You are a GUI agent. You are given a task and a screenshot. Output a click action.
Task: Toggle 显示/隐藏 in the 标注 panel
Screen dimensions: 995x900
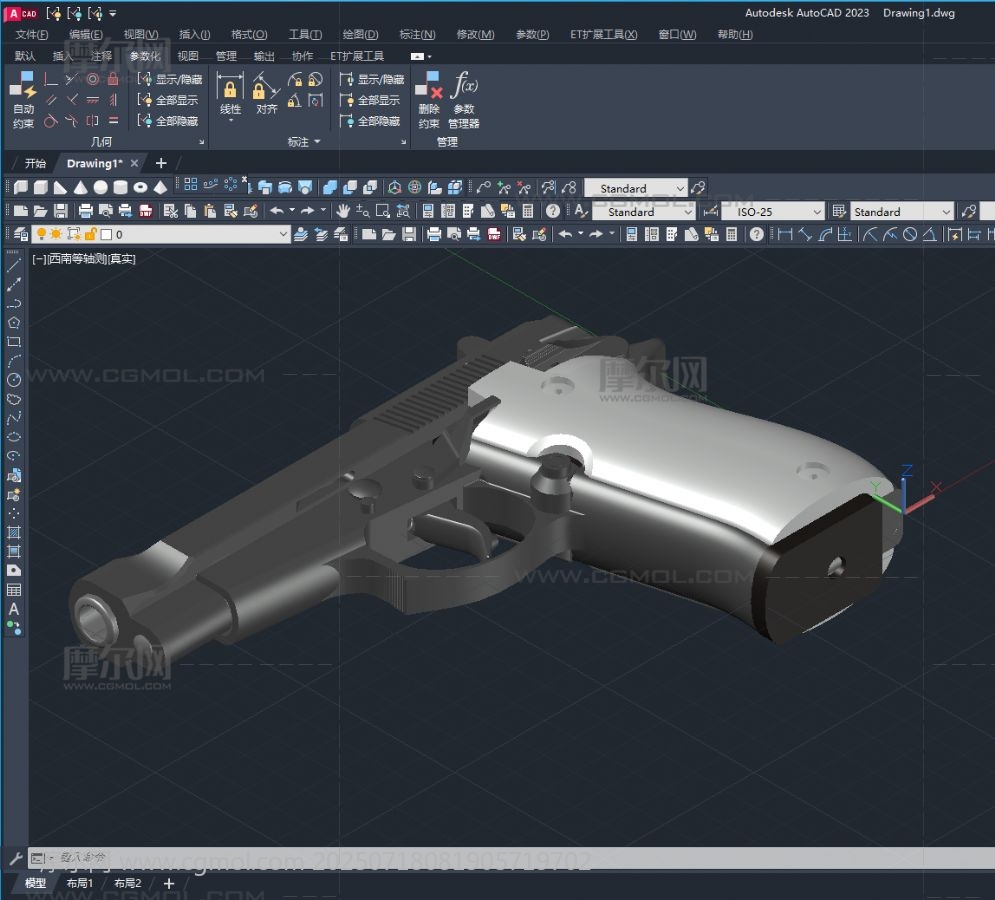click(371, 79)
